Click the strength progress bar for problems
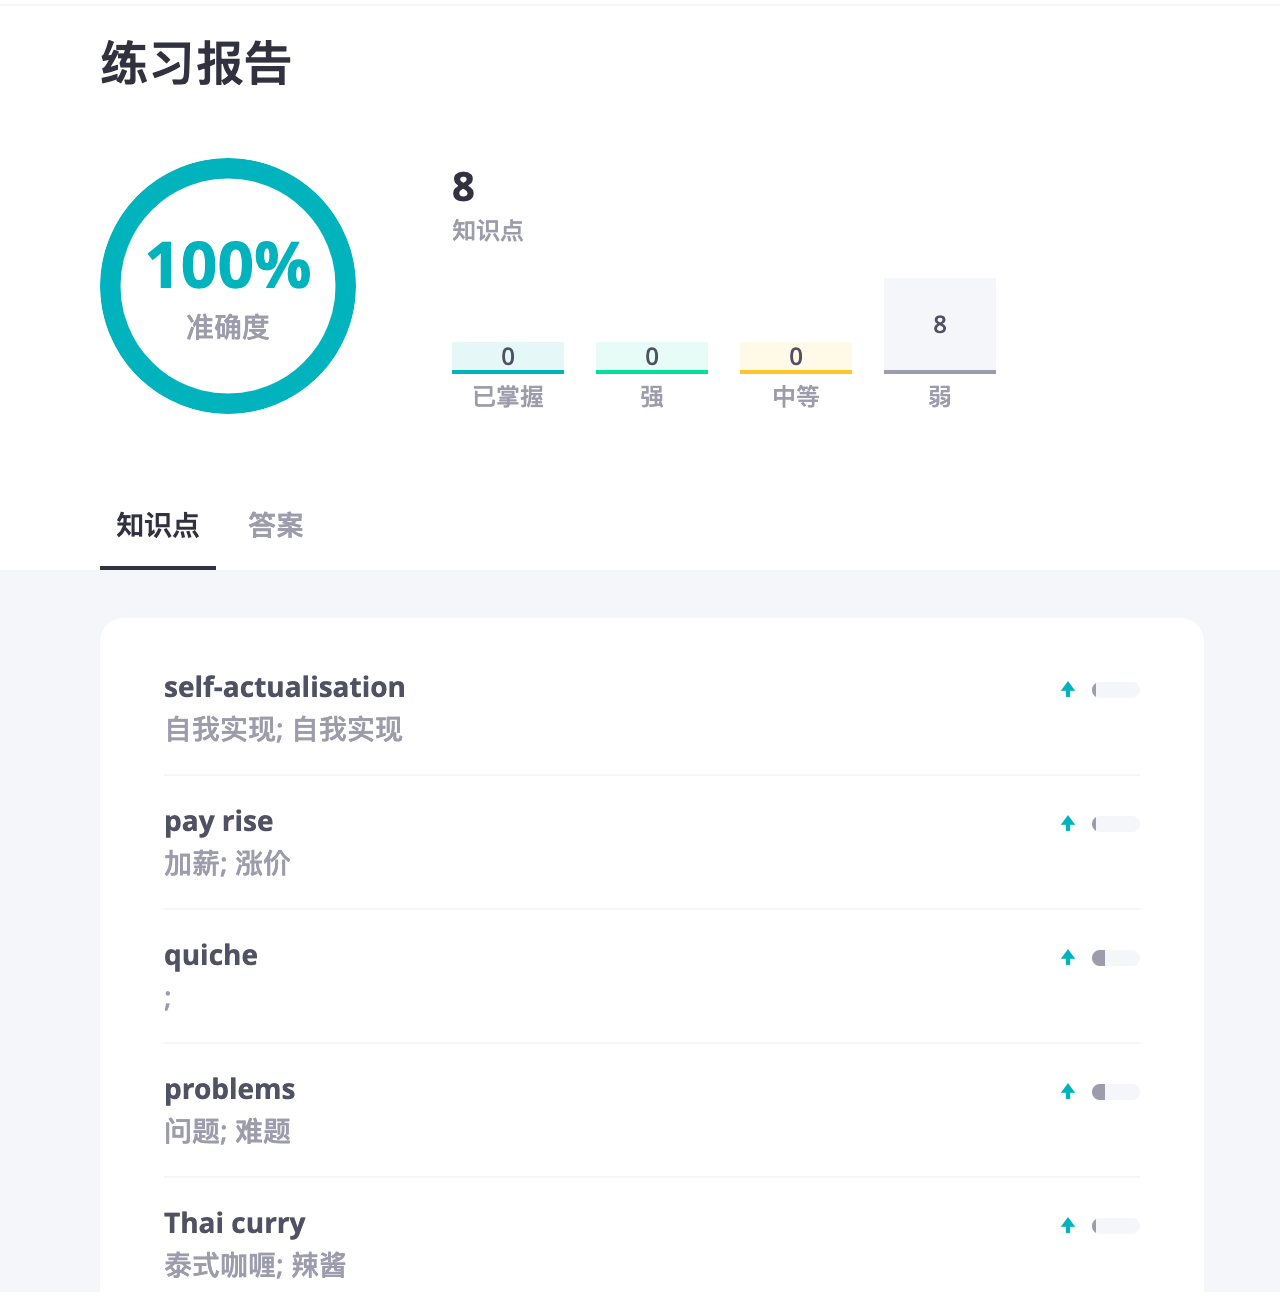The height and width of the screenshot is (1300, 1280). pyautogui.click(x=1116, y=1092)
